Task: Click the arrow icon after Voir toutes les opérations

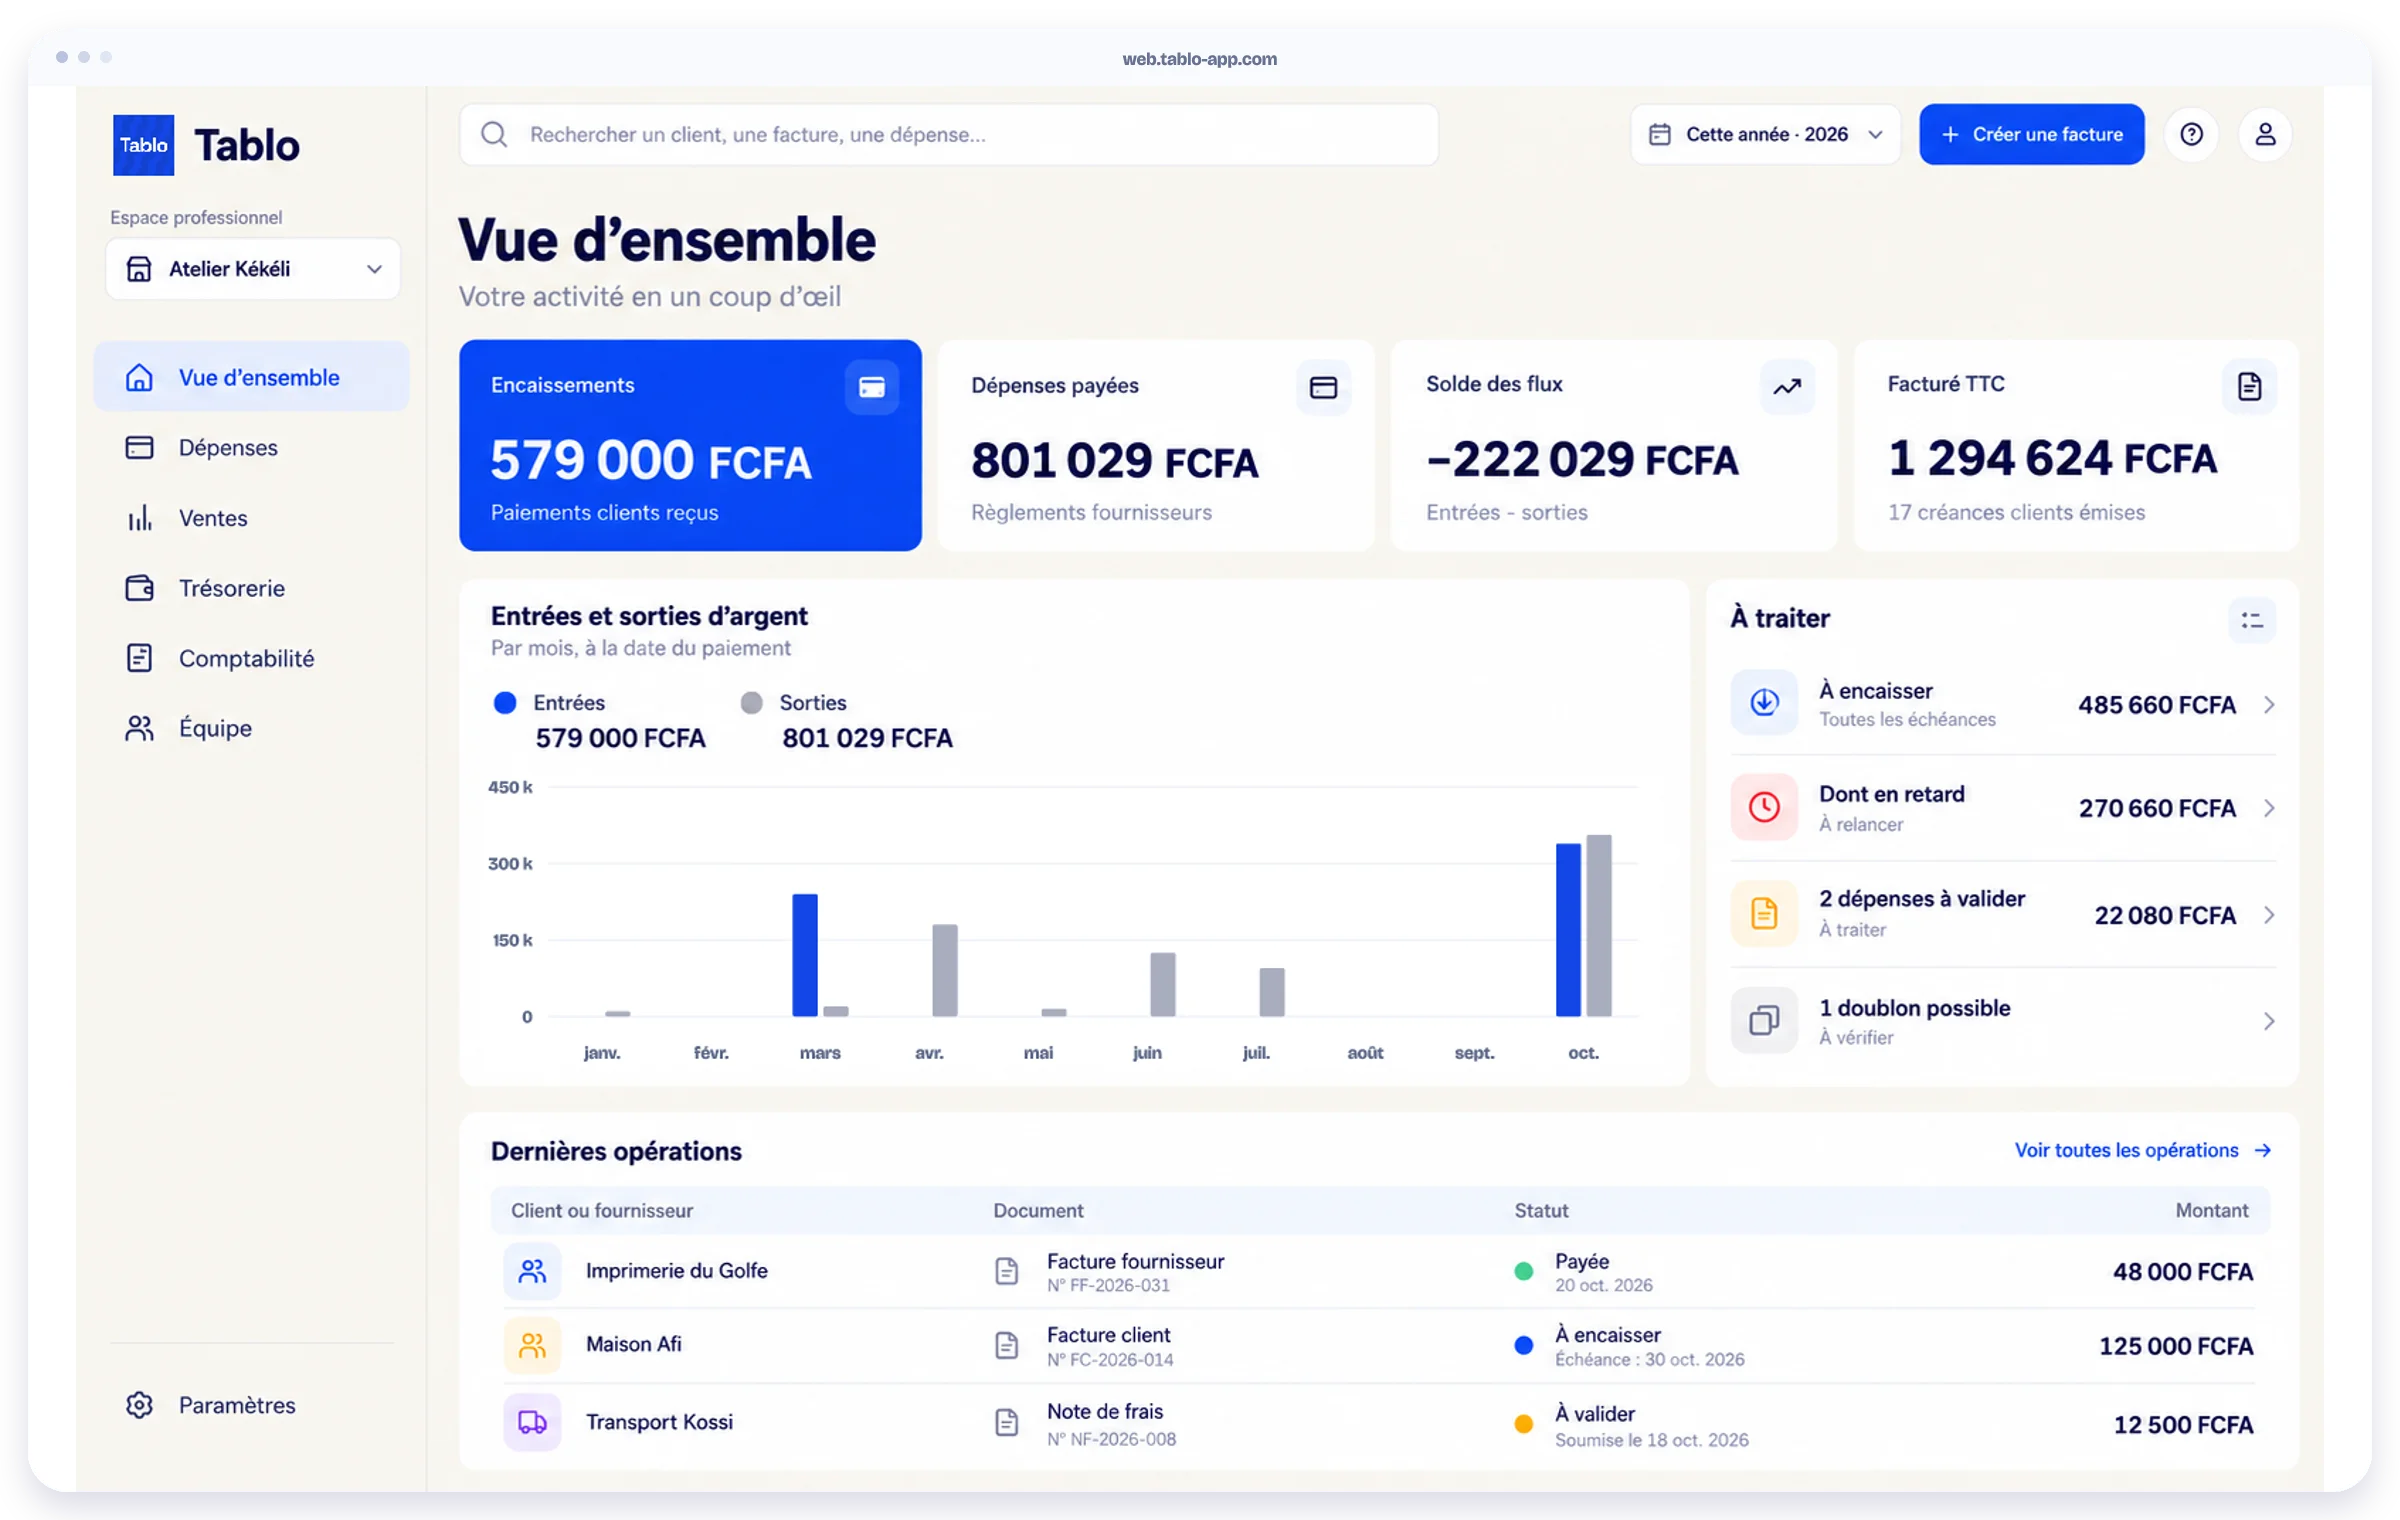Action: tap(2263, 1150)
